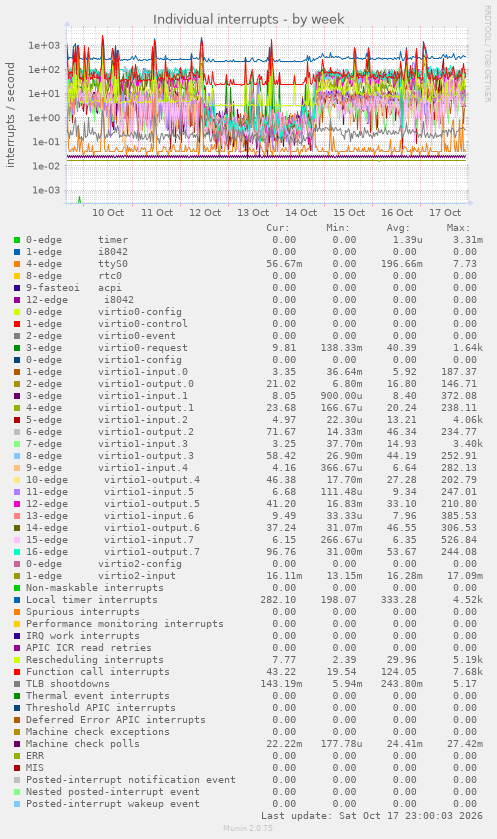Click the 'virtio1-input.0' legend label
Screen dimensions: 497x839
(143, 372)
